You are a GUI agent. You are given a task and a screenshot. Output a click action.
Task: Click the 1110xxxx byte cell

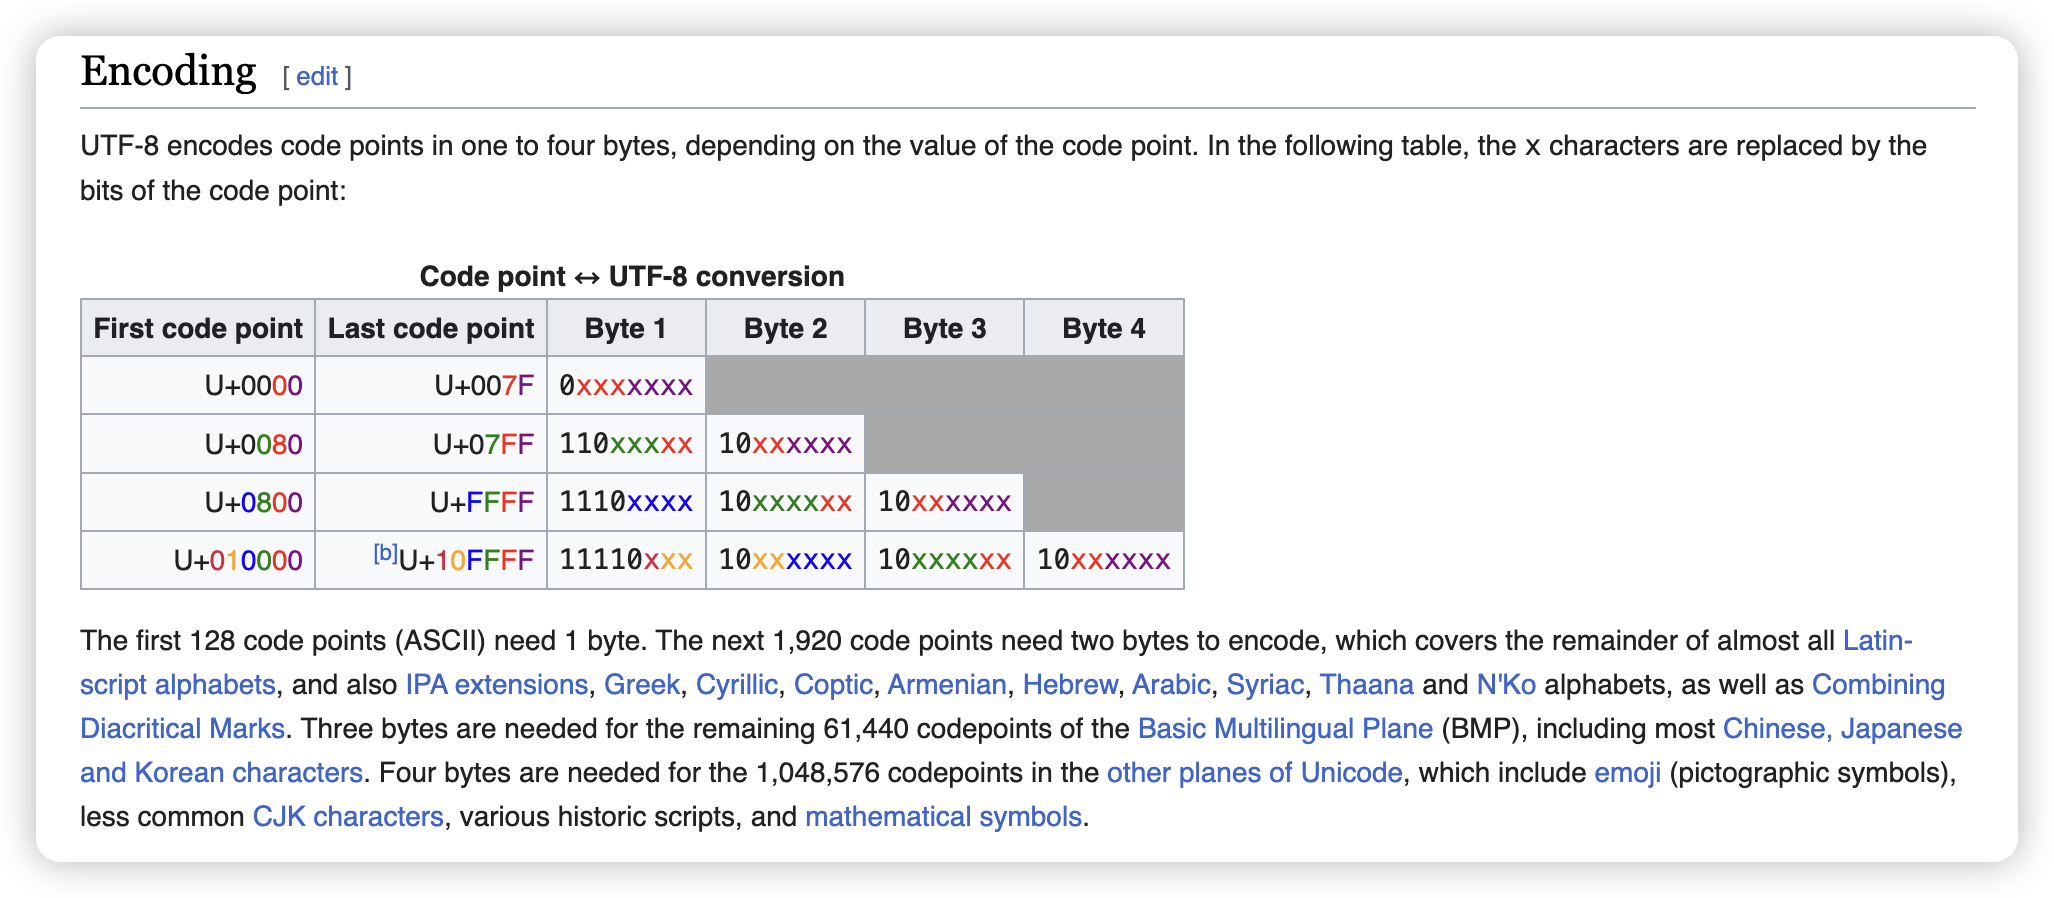pyautogui.click(x=626, y=502)
